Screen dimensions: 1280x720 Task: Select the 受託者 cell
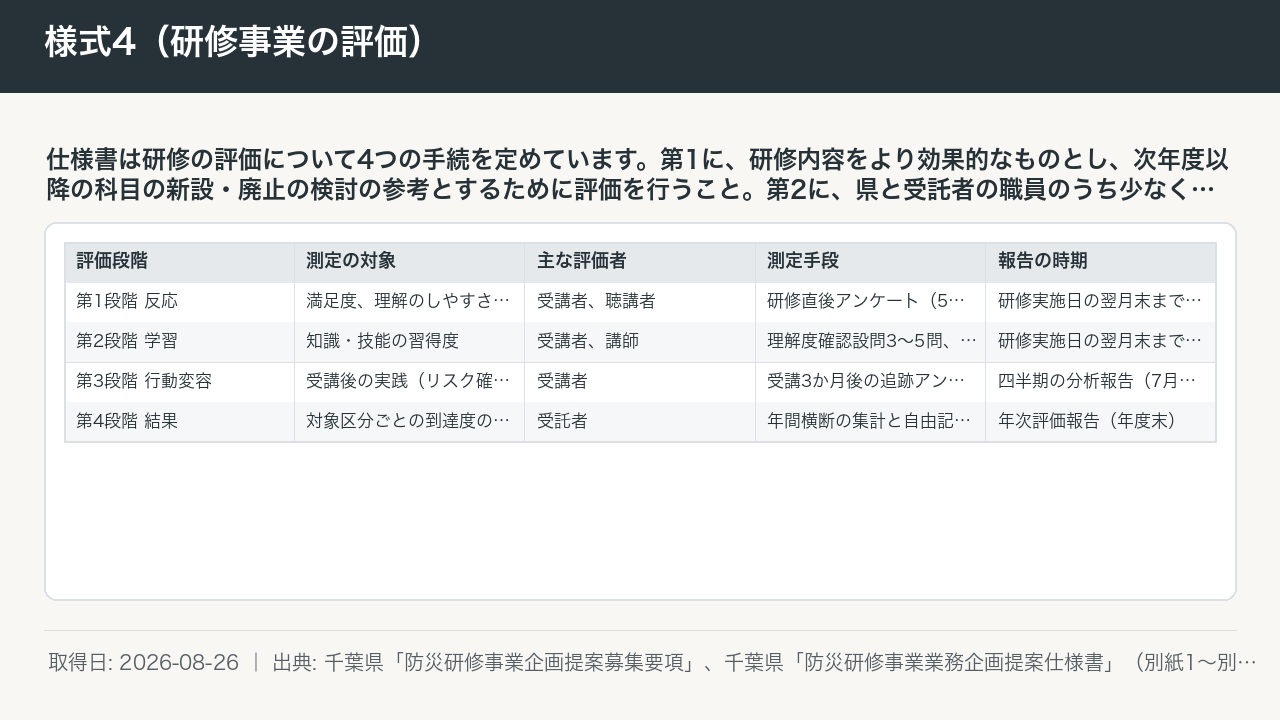coord(640,422)
